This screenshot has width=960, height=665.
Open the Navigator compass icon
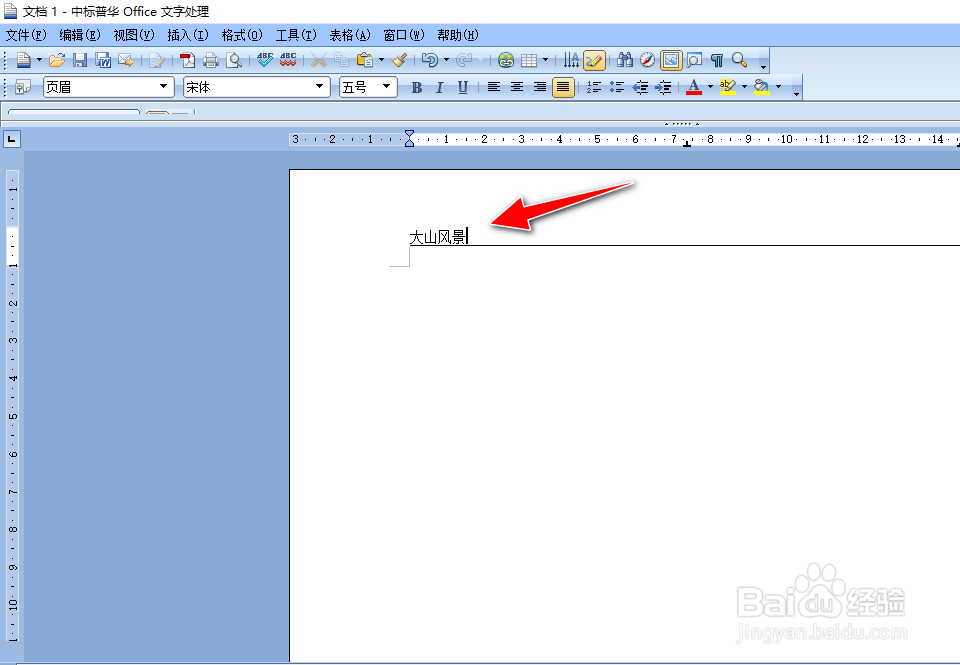pyautogui.click(x=648, y=60)
